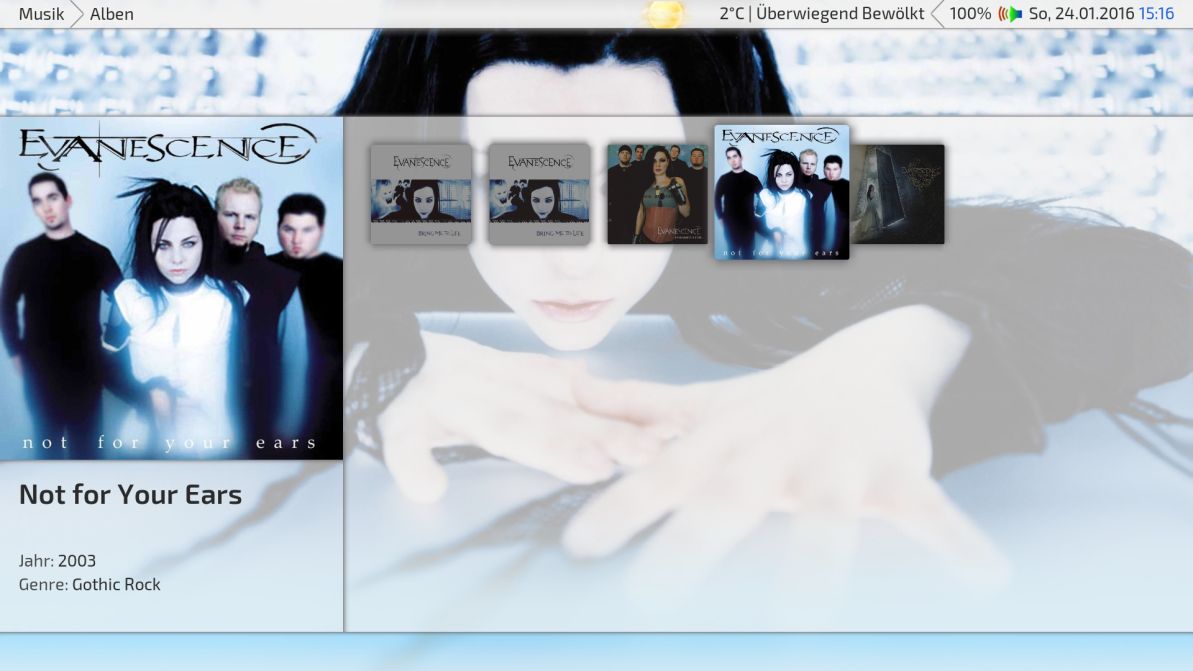
Task: Select the album with the band in dark clothing
Action: pyautogui.click(x=657, y=195)
